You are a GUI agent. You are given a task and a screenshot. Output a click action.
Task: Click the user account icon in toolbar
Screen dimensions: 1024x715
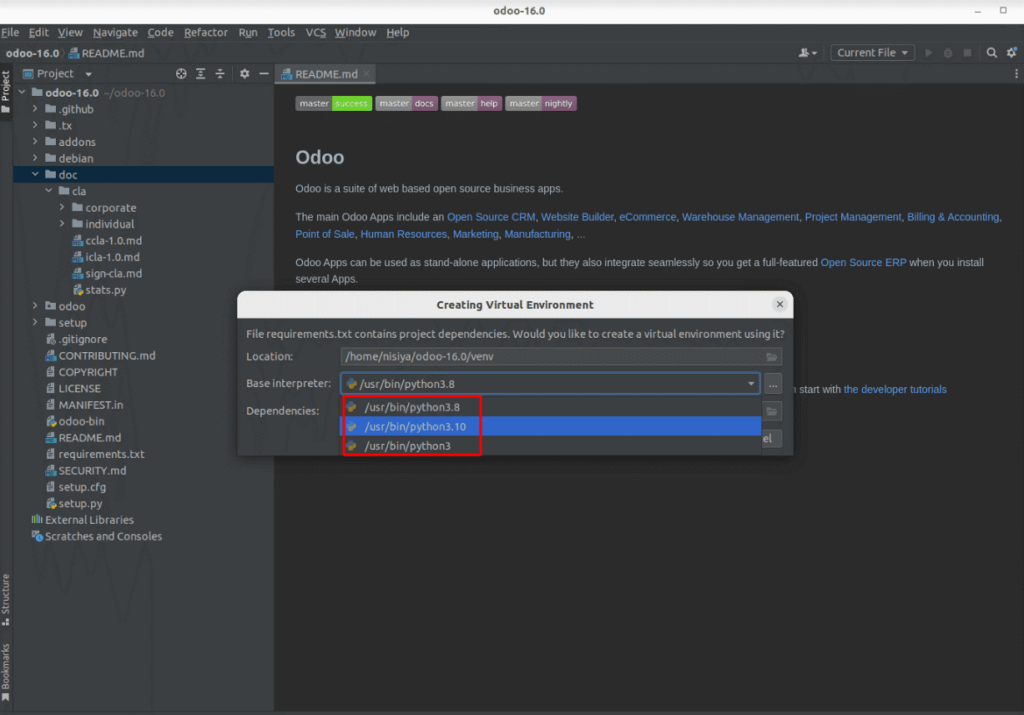click(807, 53)
